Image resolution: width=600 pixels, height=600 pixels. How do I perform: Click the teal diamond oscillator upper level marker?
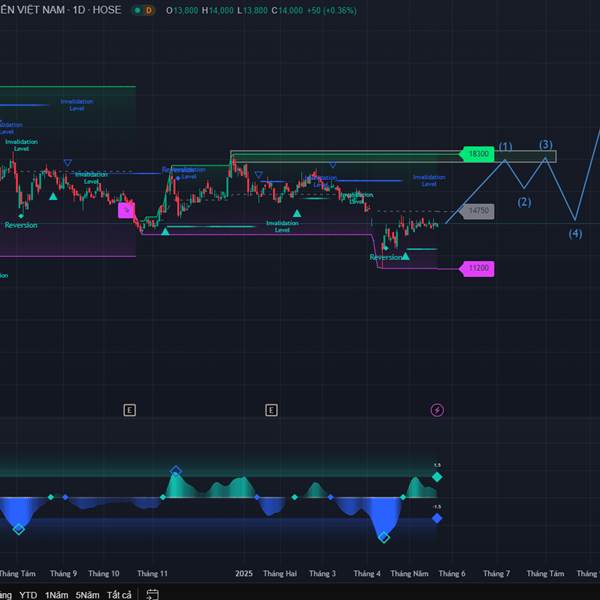click(437, 477)
